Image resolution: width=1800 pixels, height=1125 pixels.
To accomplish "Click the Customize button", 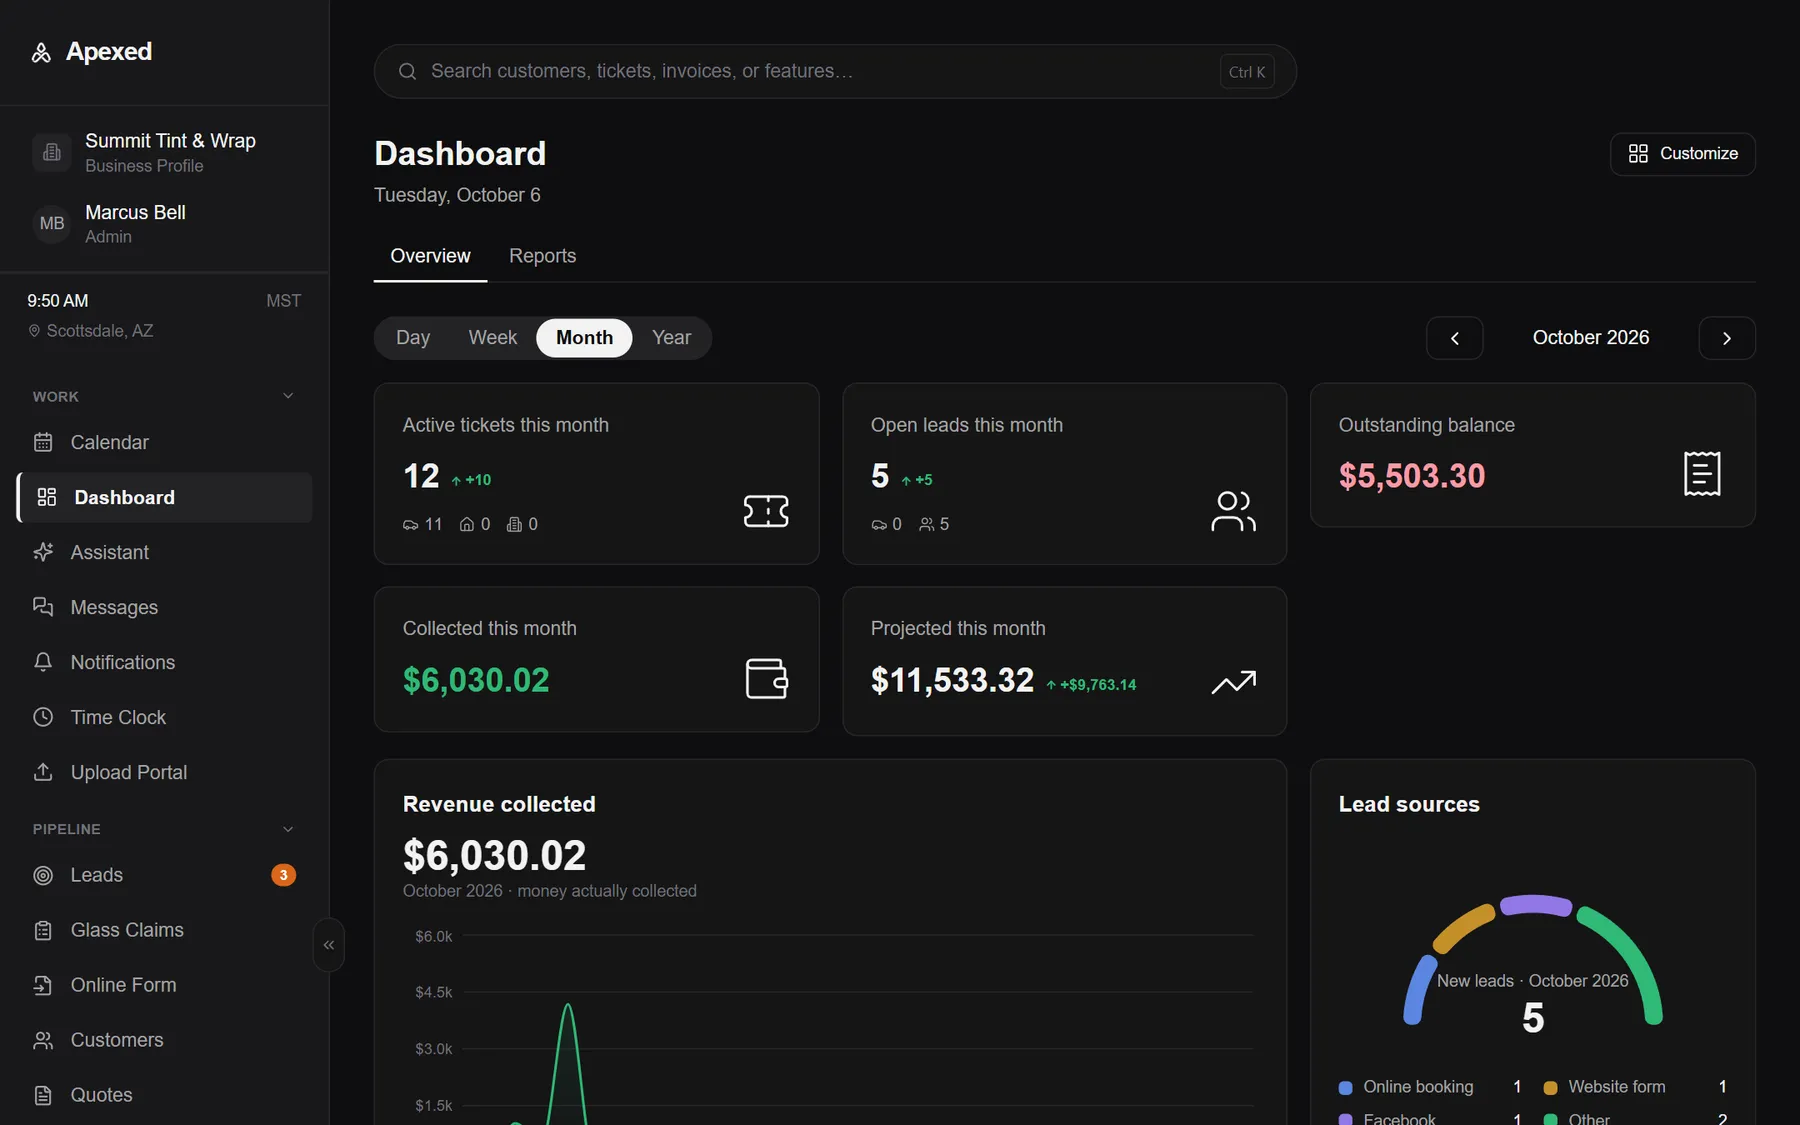I will click(x=1683, y=154).
